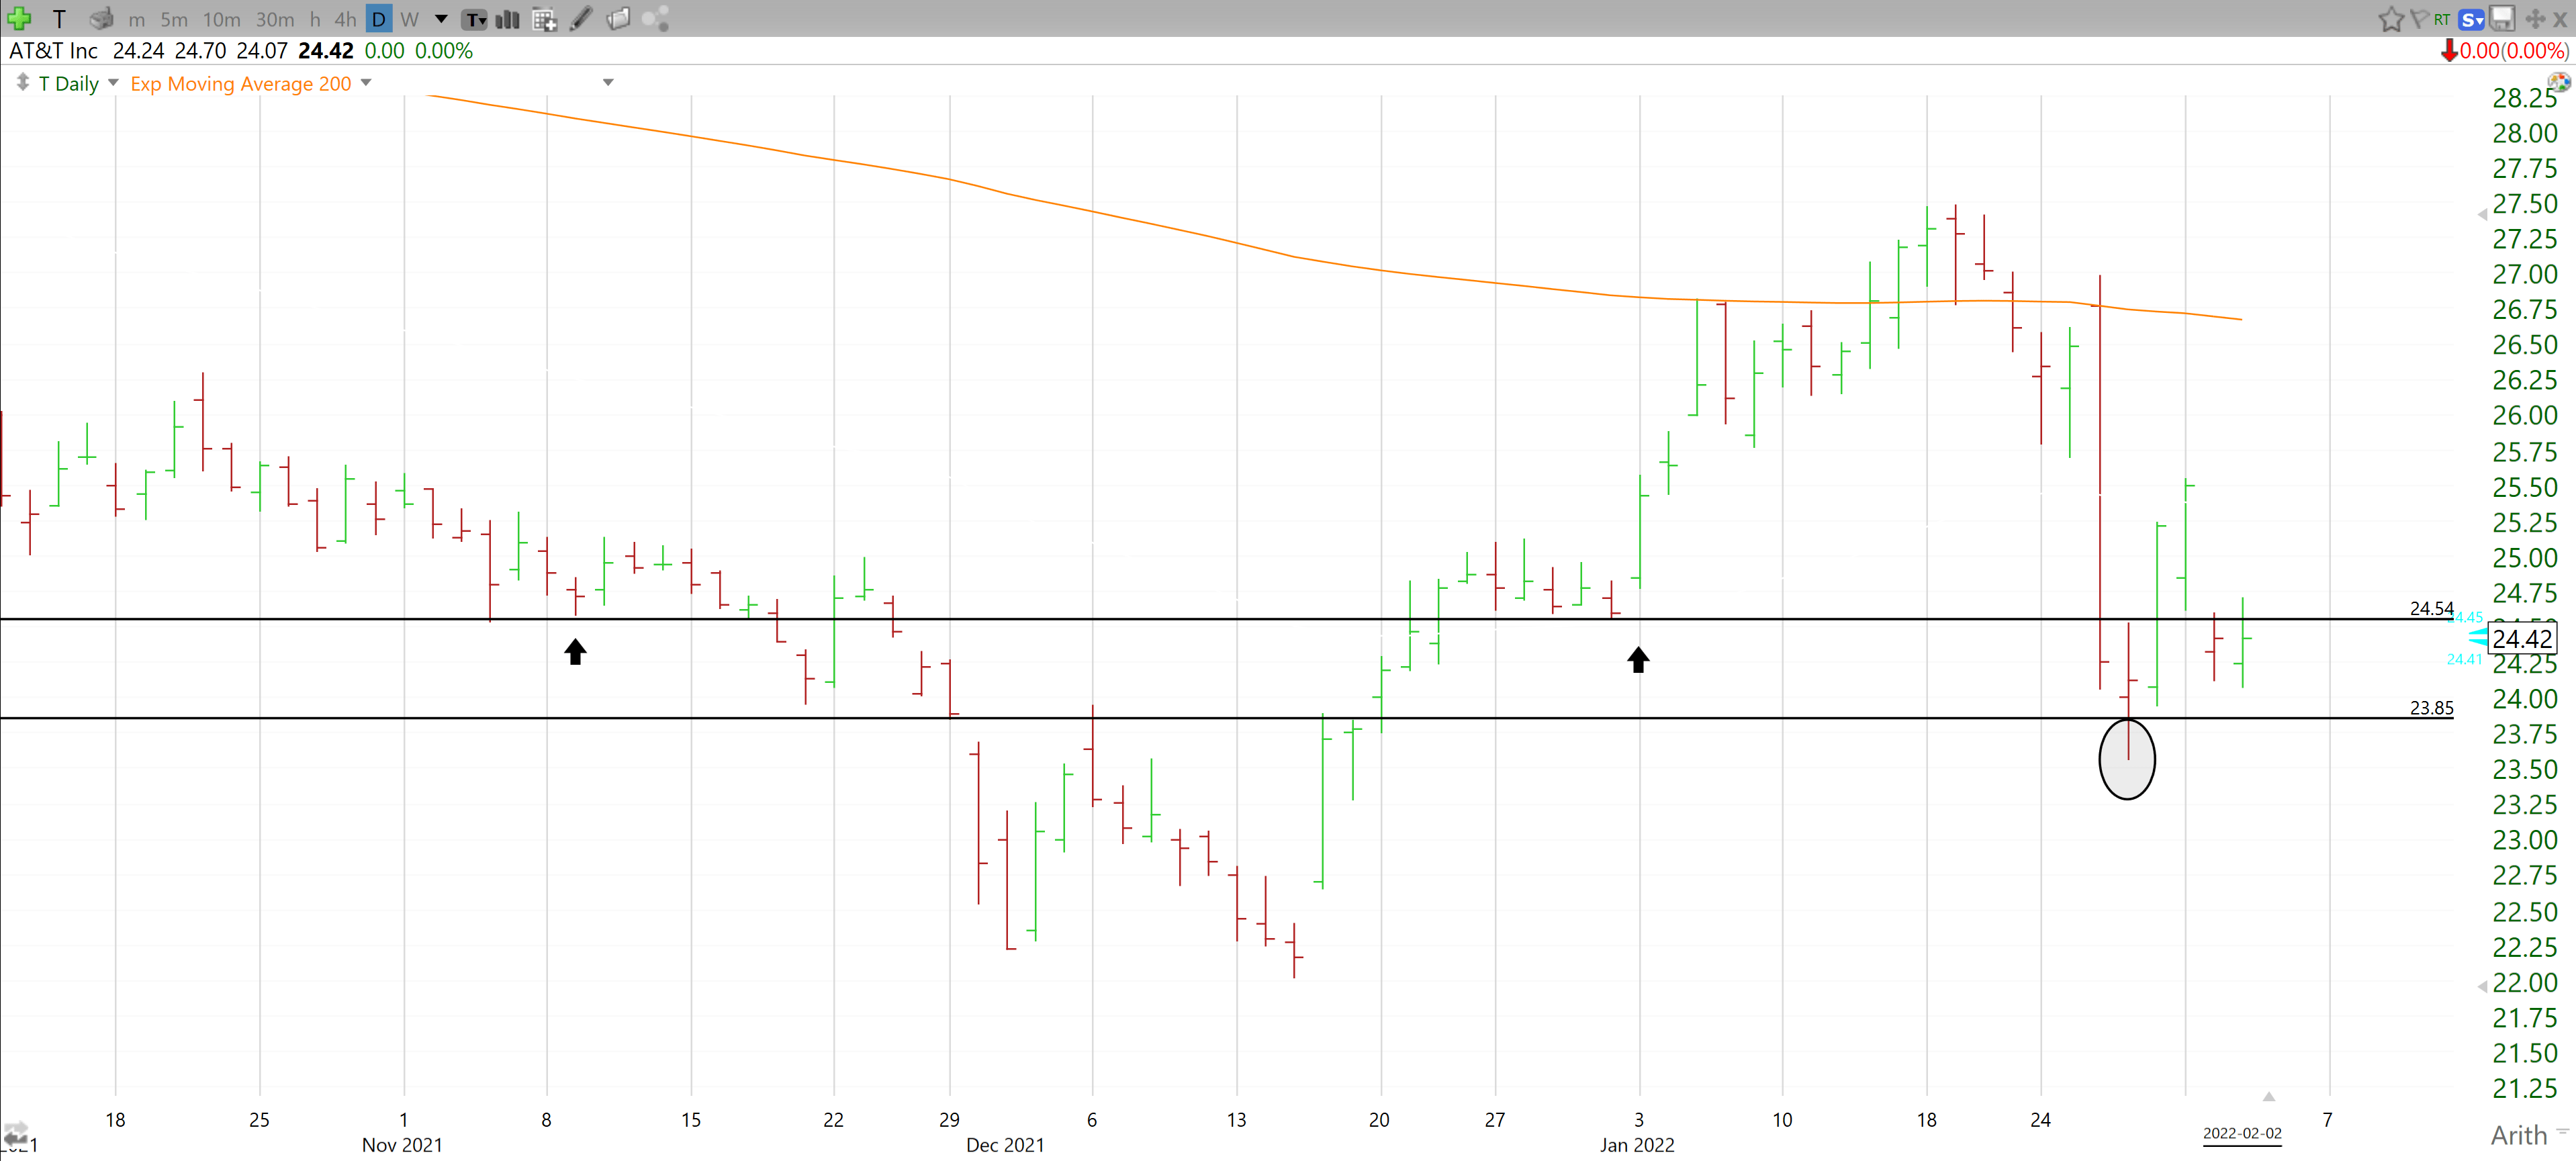
Task: Click the 2022-02-02 date label
Action: click(x=2242, y=1133)
